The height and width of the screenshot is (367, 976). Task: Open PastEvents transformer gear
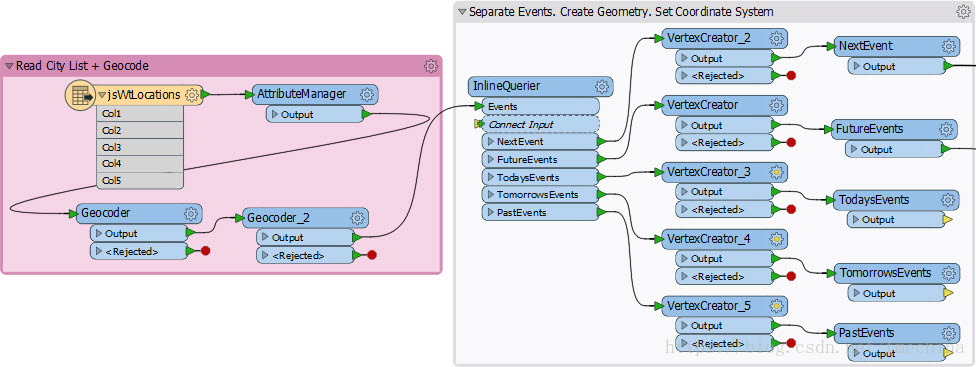click(949, 333)
